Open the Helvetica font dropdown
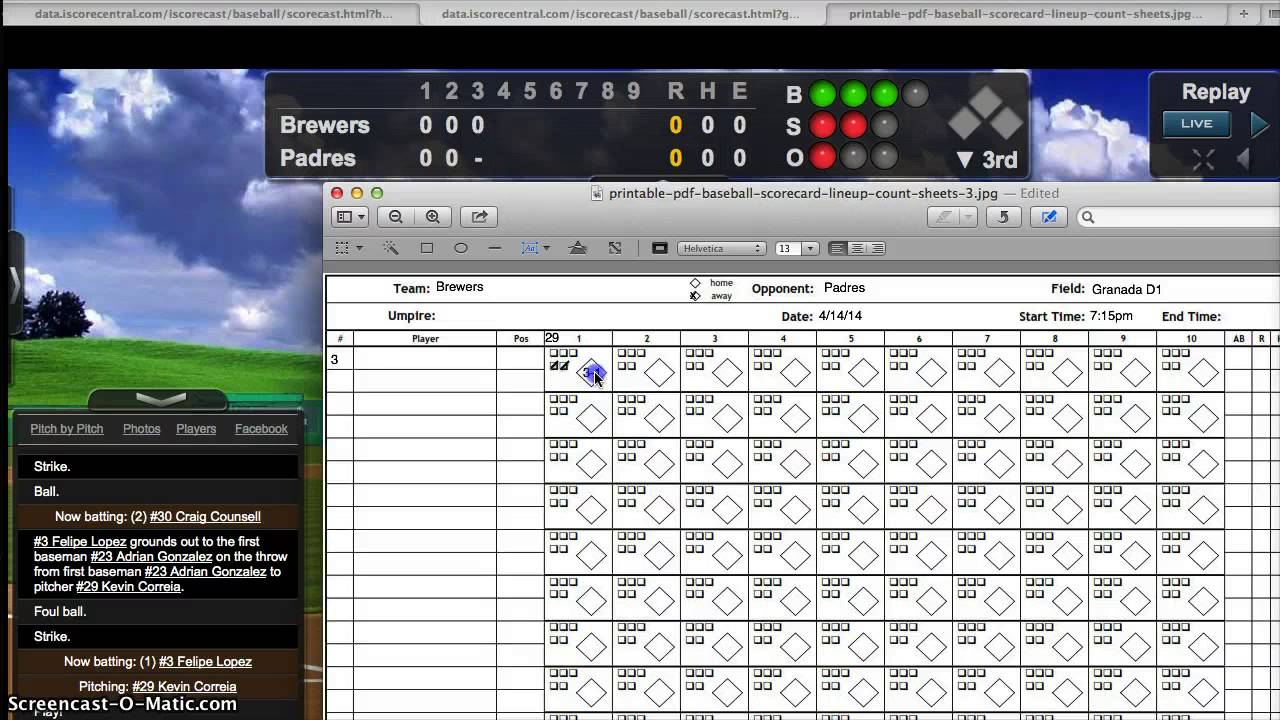The image size is (1280, 720). click(x=722, y=248)
